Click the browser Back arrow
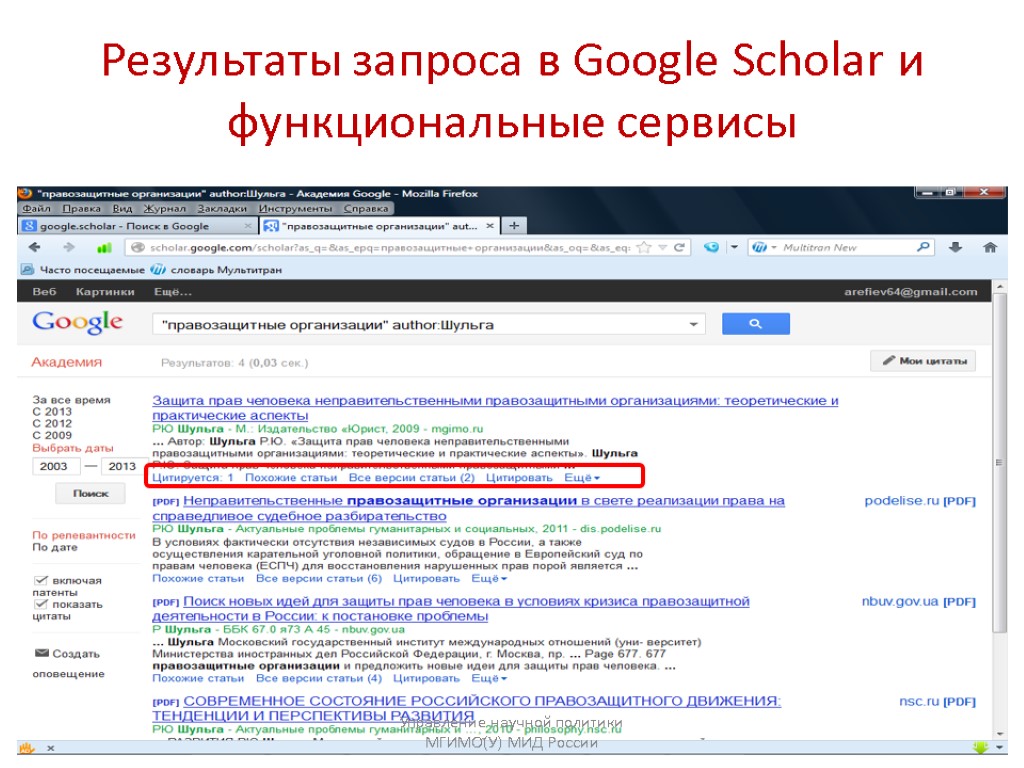The width and height of the screenshot is (1024, 768). tap(35, 247)
